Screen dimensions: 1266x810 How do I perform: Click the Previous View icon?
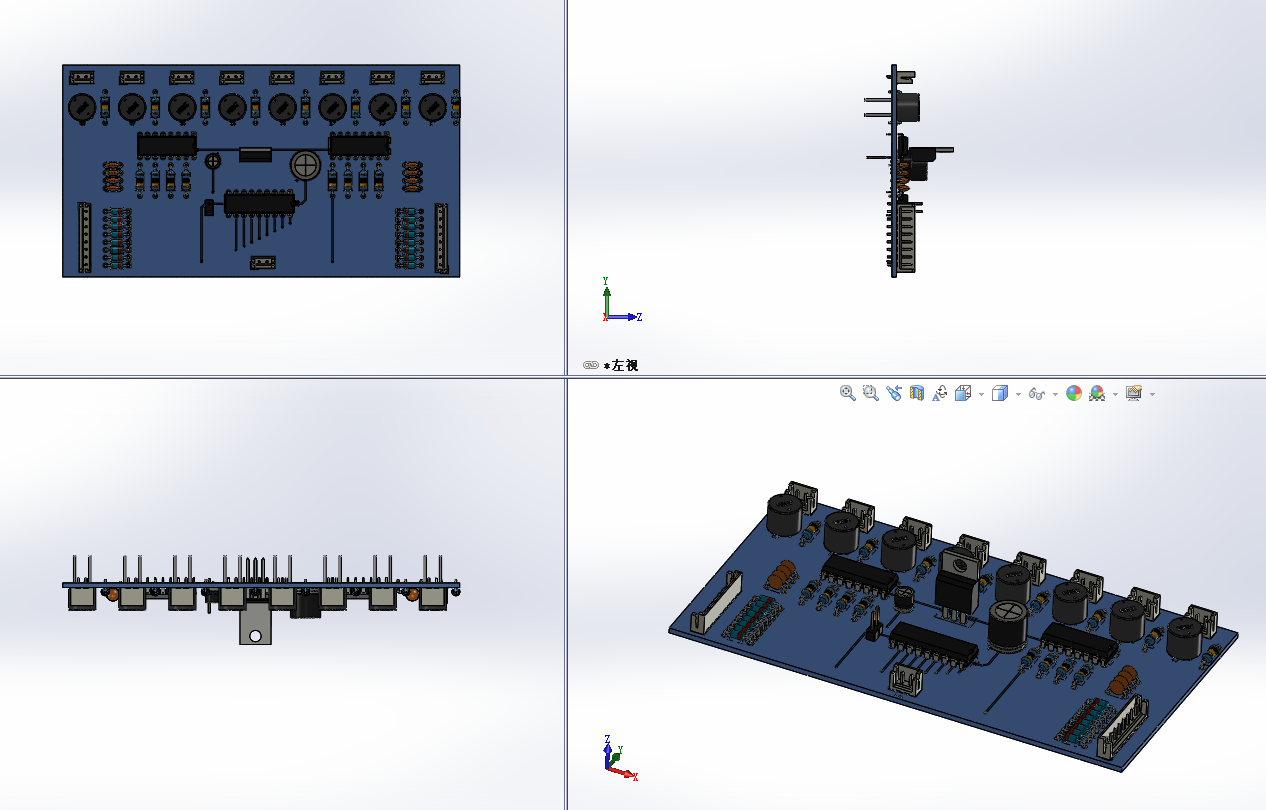click(x=893, y=394)
